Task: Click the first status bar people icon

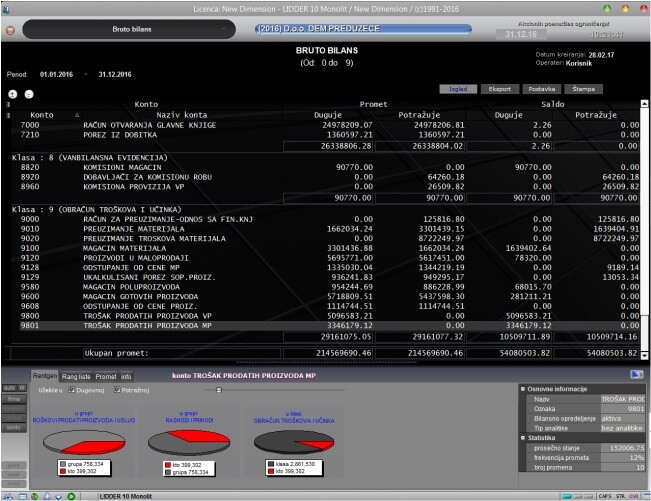Action: click(7, 496)
